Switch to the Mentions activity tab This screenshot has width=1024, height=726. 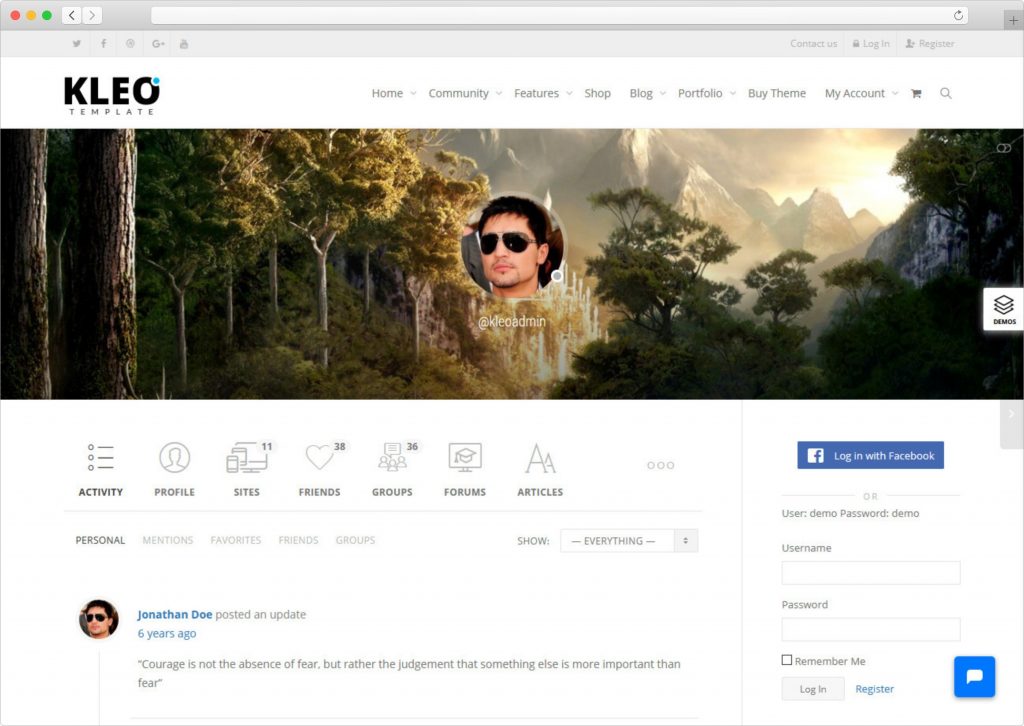coord(167,540)
